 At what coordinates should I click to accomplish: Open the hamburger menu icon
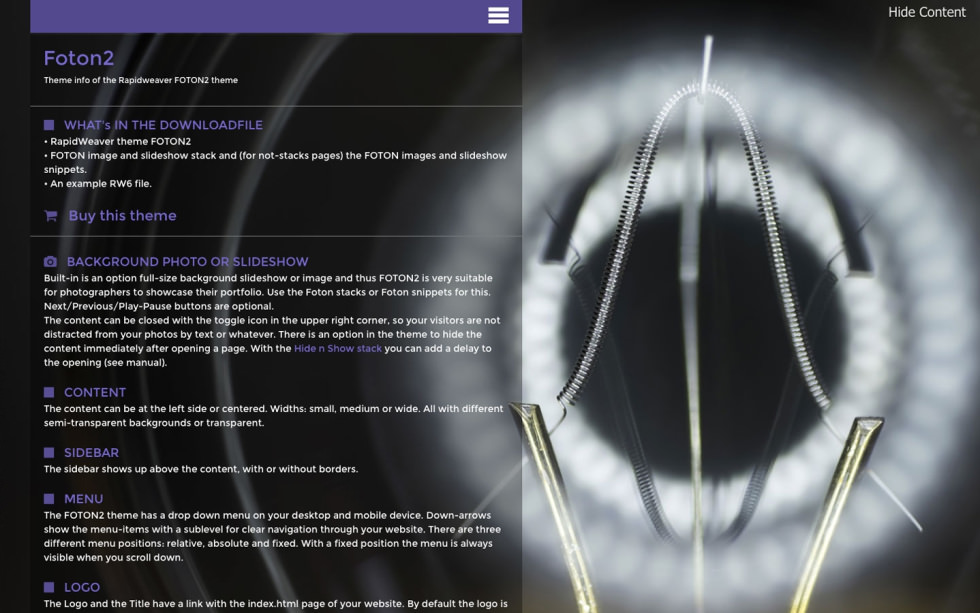(498, 16)
